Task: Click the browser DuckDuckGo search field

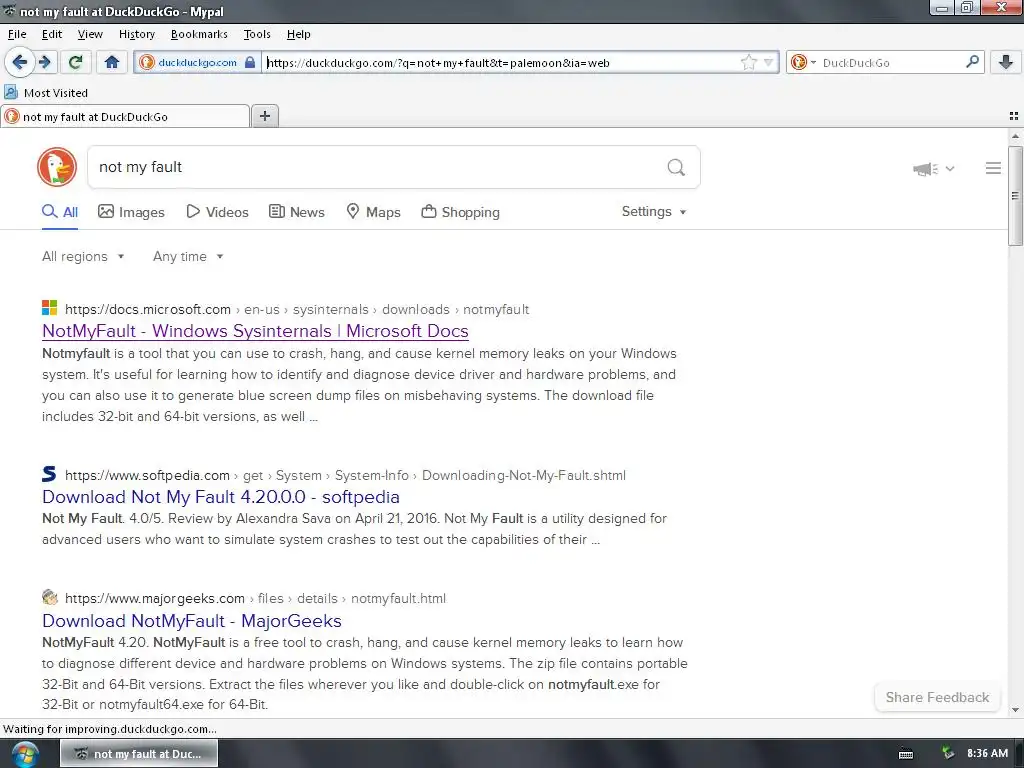Action: point(891,63)
